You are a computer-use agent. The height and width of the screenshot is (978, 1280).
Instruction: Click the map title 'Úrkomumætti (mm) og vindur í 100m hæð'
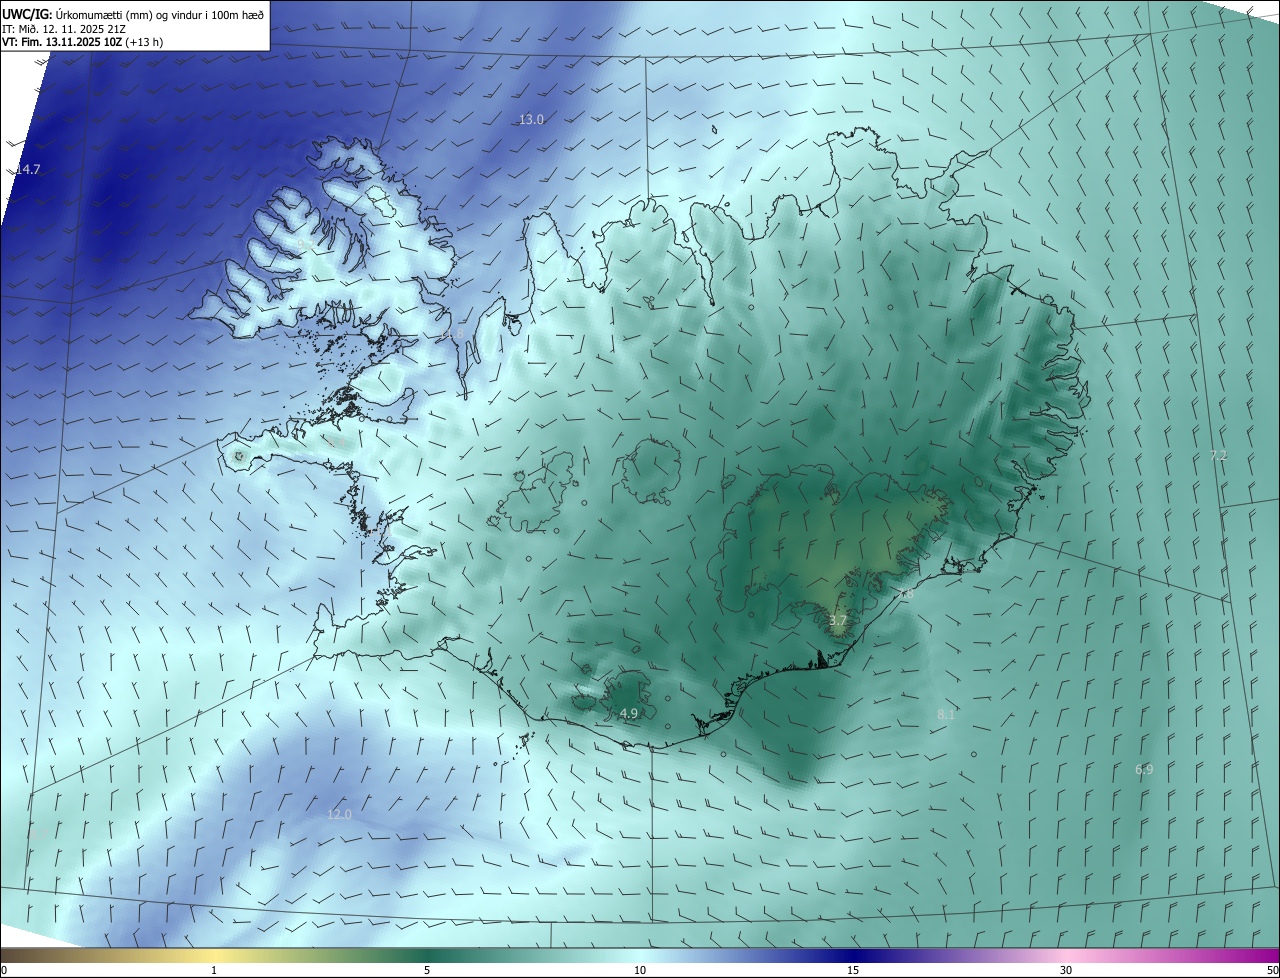[158, 14]
